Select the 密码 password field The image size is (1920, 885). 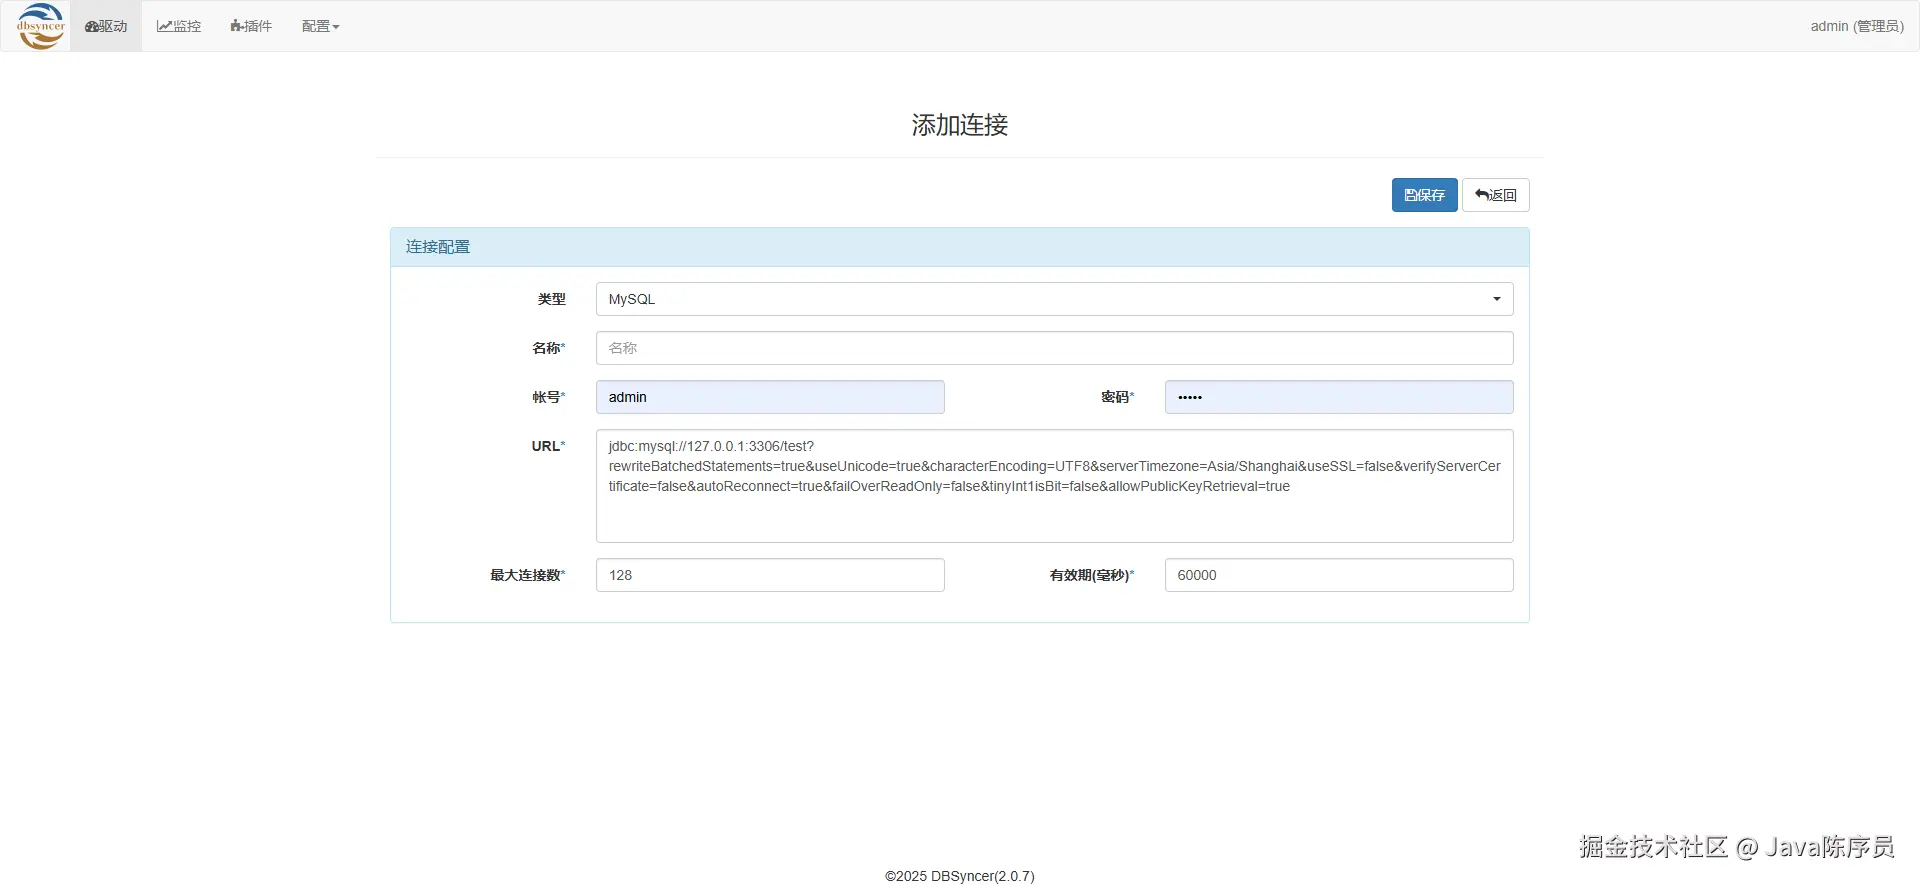pos(1338,397)
